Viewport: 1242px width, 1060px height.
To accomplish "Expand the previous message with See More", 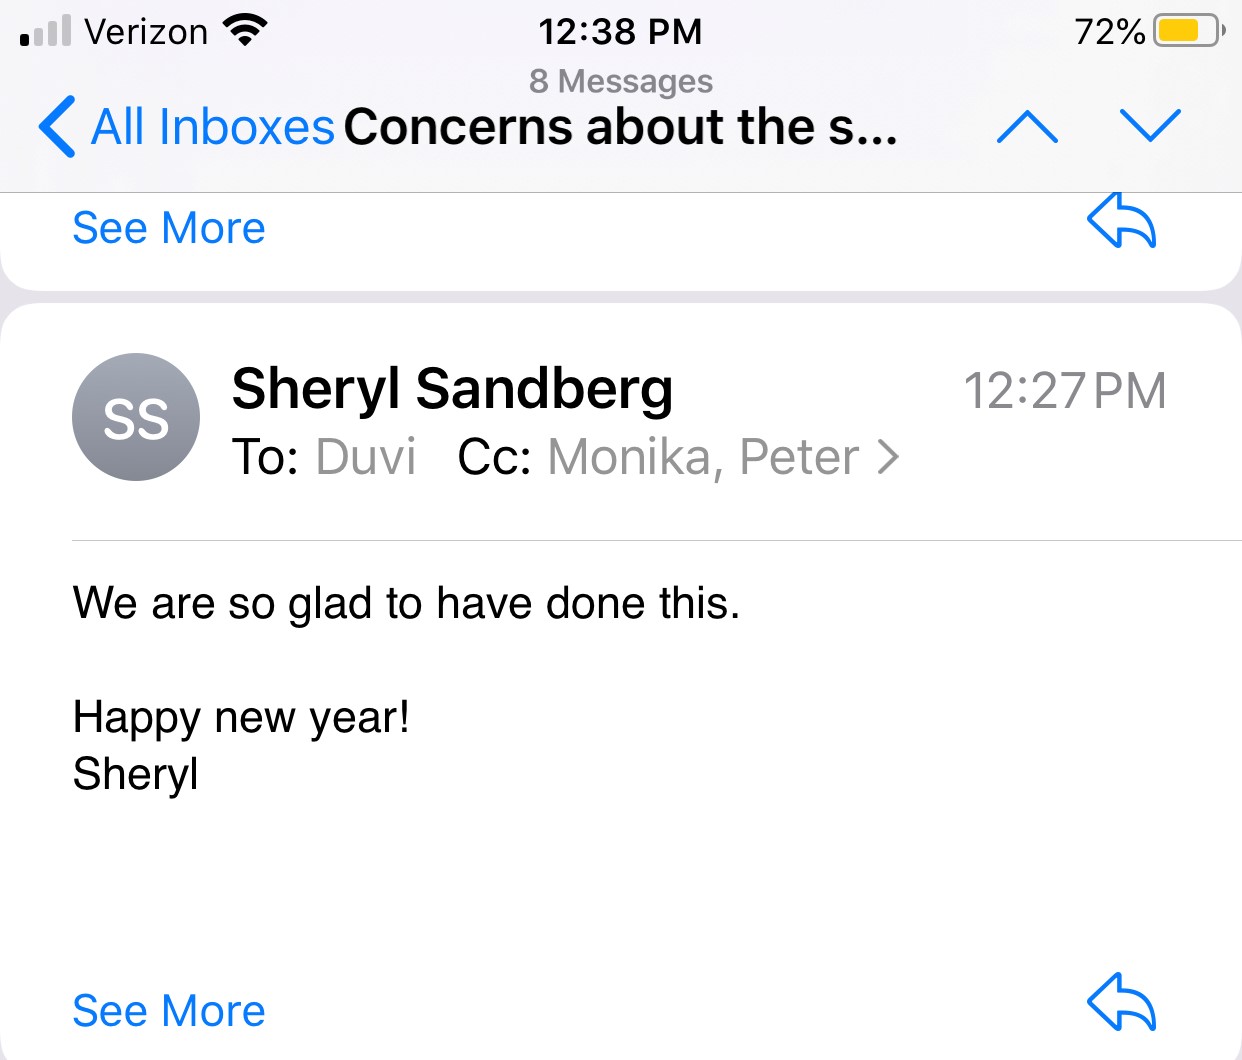I will (x=169, y=228).
